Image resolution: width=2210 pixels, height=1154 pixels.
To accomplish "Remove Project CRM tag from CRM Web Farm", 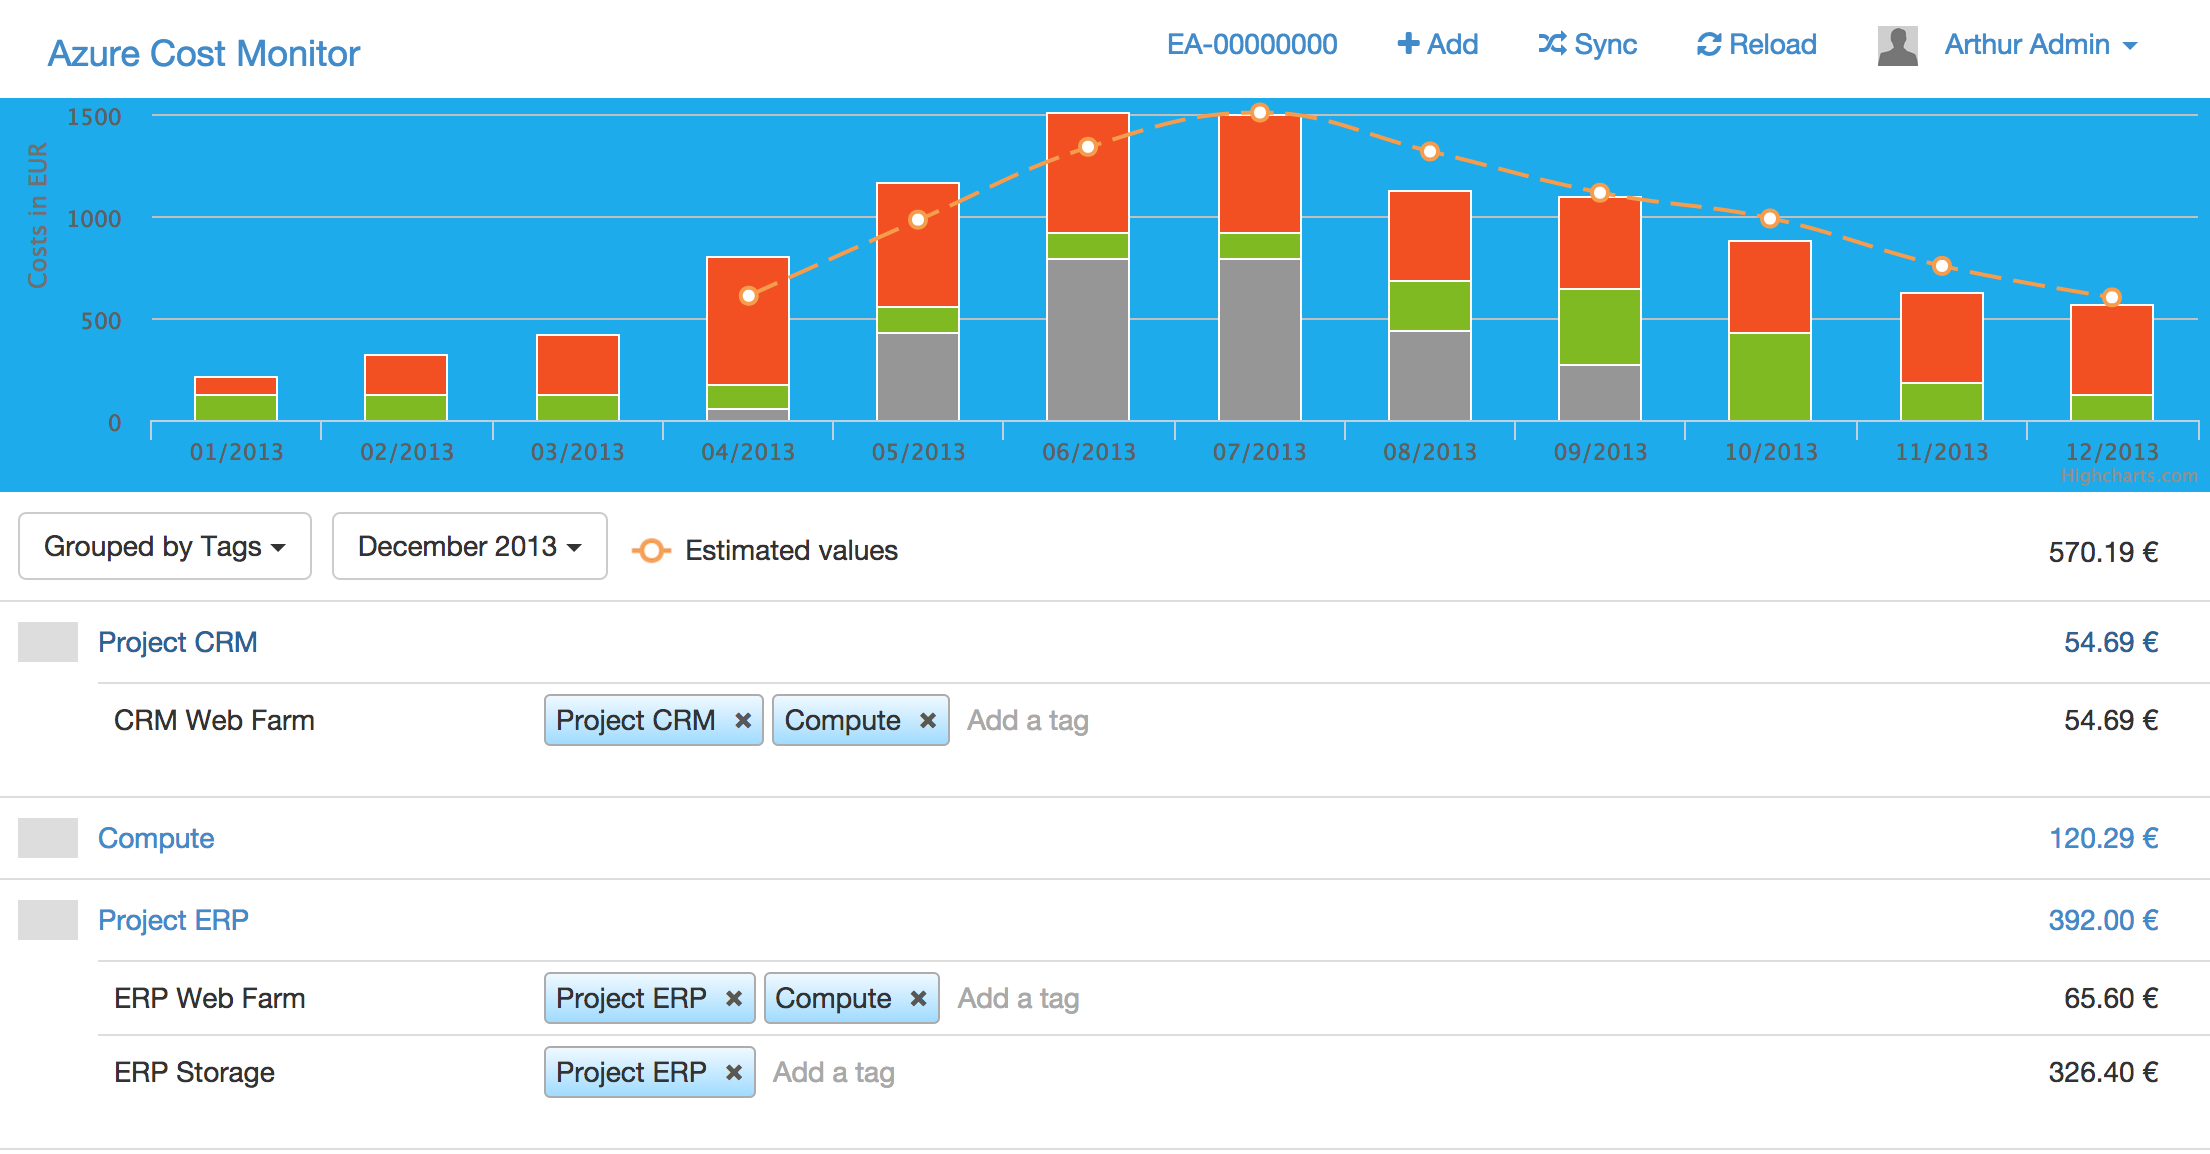I will [x=743, y=720].
